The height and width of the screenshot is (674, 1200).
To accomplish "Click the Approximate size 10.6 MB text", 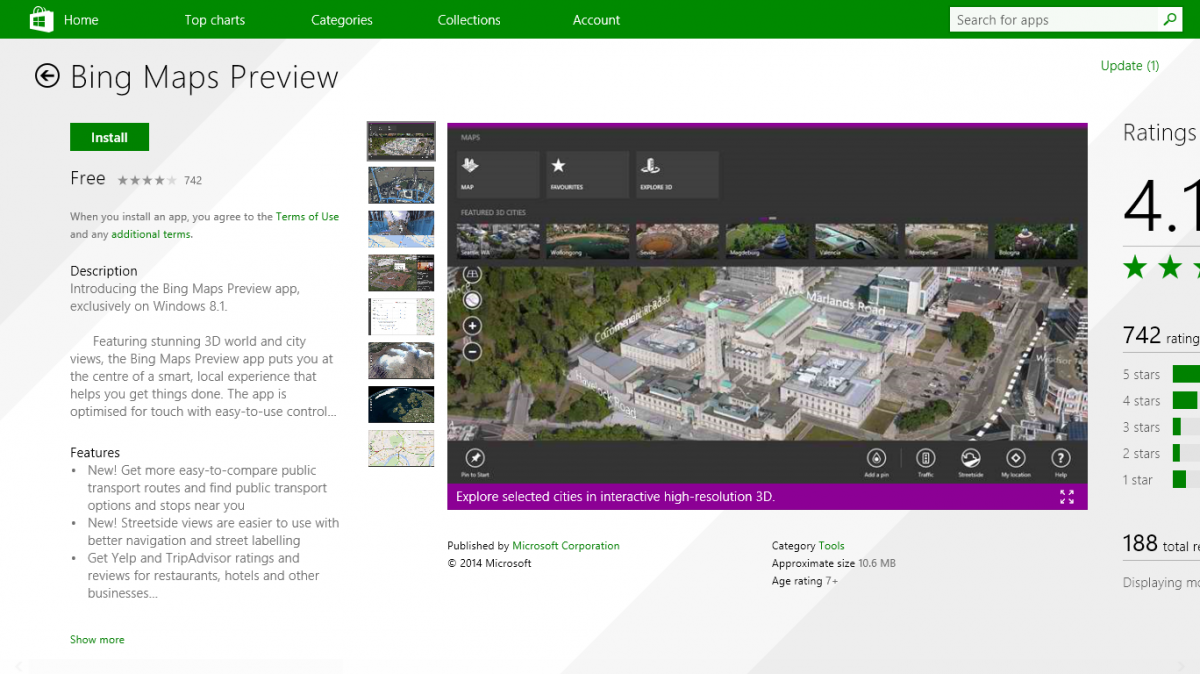I will point(834,563).
